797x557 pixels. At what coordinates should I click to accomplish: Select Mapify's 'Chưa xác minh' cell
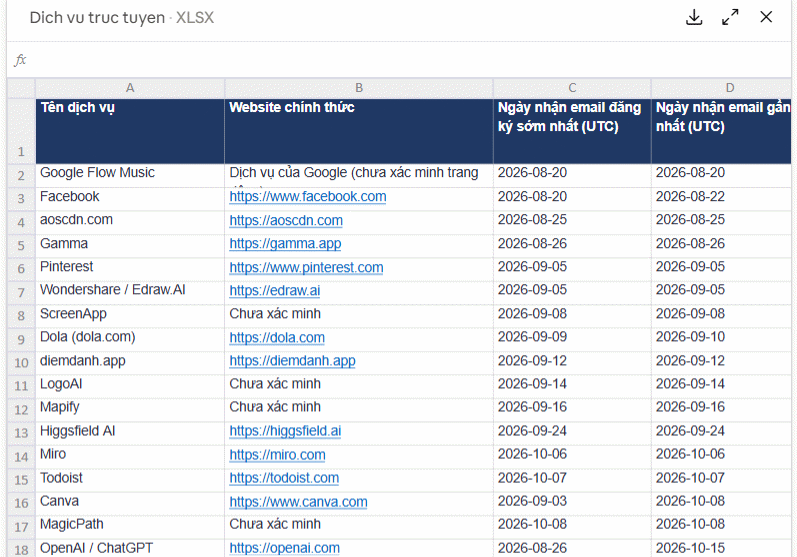click(x=359, y=409)
